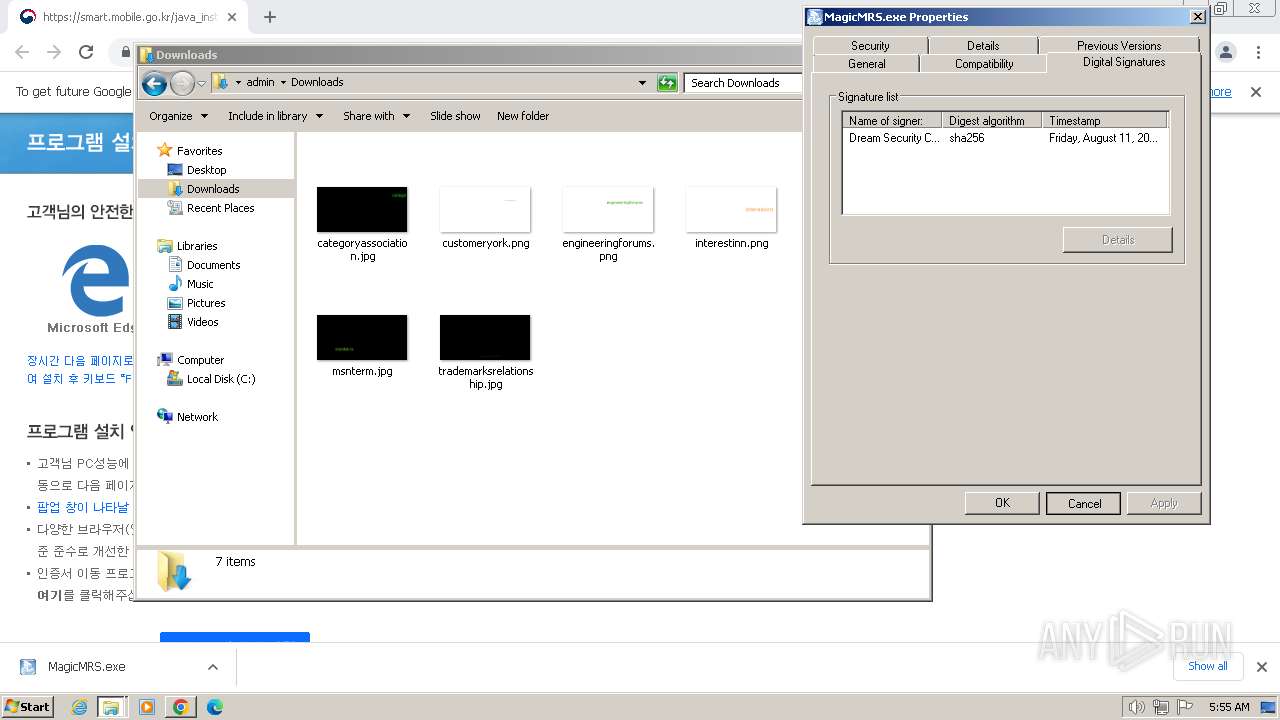Click the clock showing 5:55 AM
The image size is (1280, 720).
coord(1229,707)
